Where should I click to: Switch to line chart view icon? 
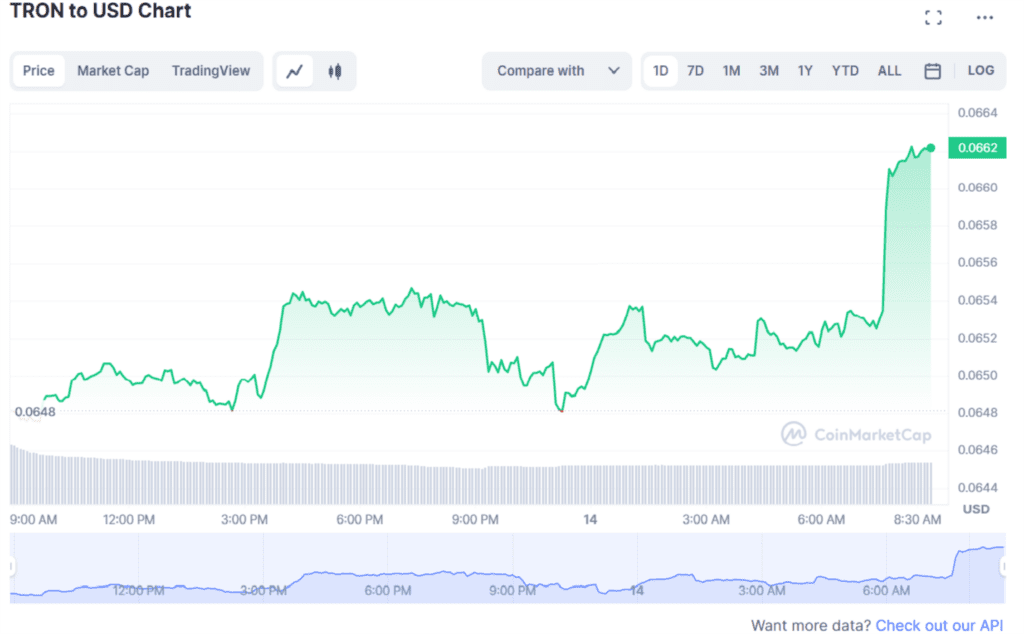[x=295, y=71]
